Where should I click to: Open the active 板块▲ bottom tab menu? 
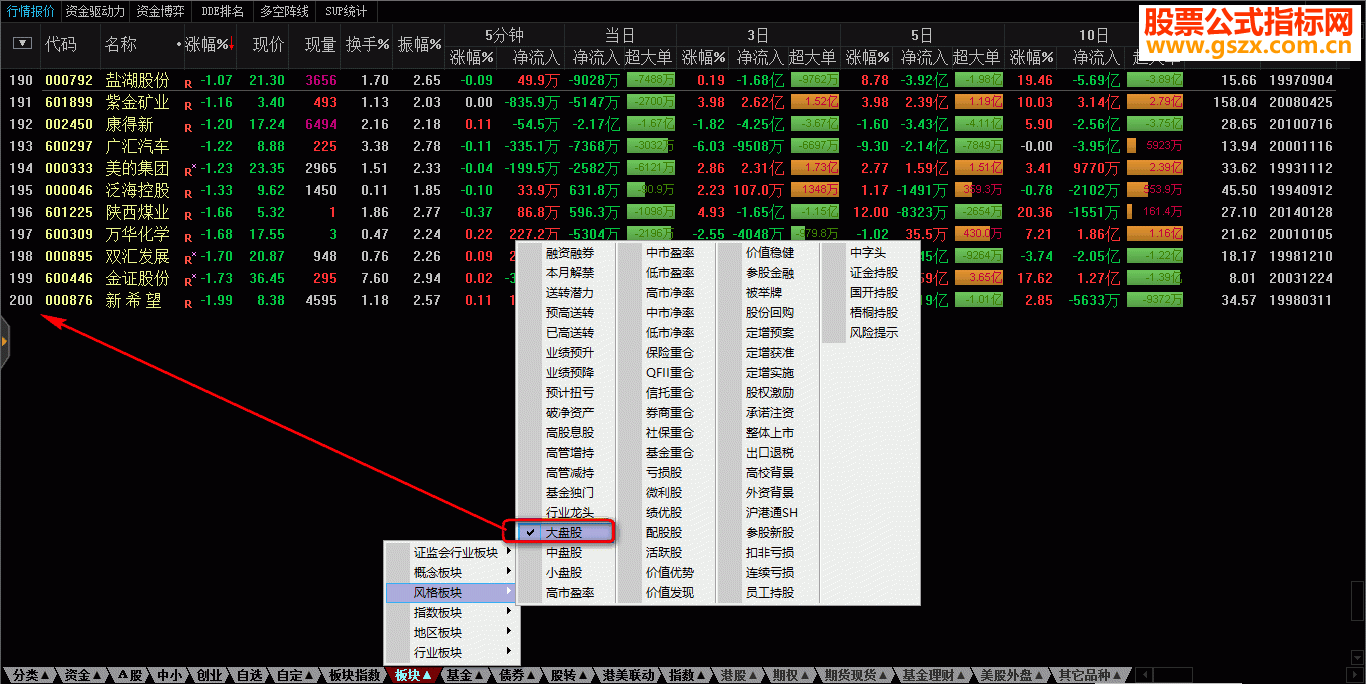click(413, 675)
